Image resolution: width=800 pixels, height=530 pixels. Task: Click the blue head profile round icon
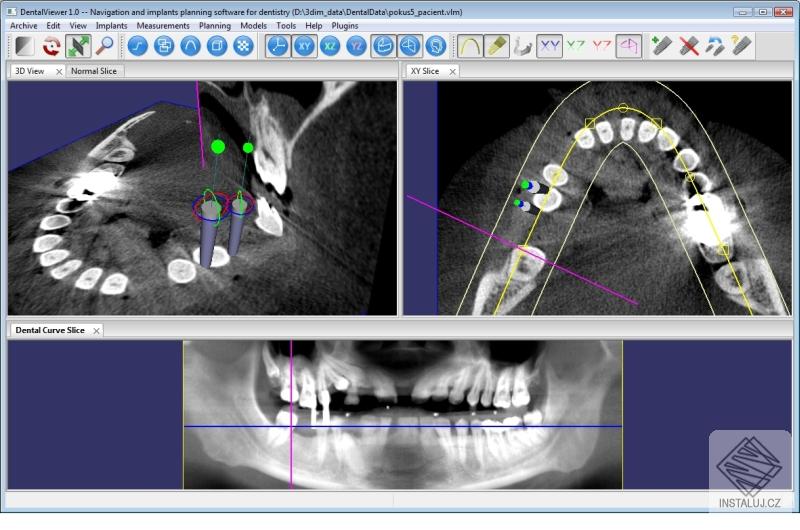coord(436,46)
